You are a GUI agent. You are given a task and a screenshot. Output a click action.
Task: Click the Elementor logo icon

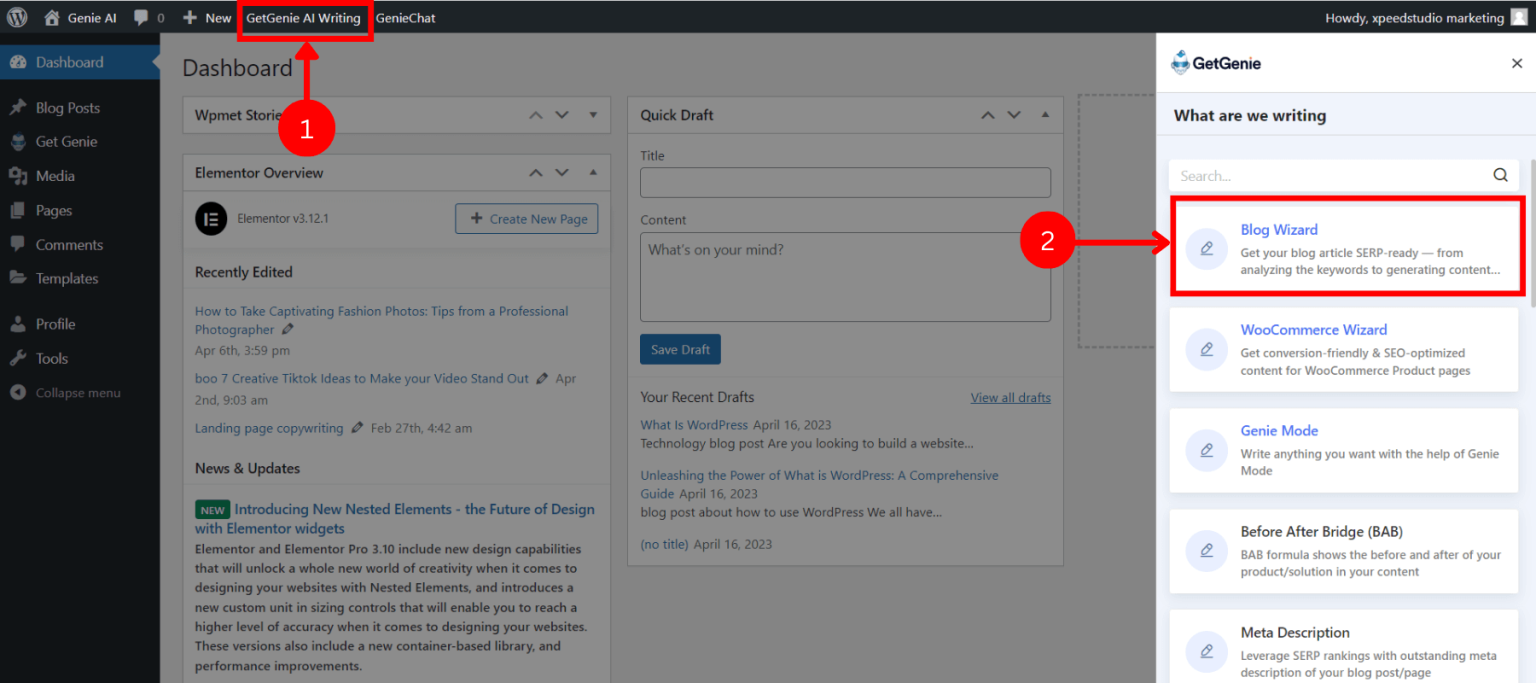tap(211, 218)
